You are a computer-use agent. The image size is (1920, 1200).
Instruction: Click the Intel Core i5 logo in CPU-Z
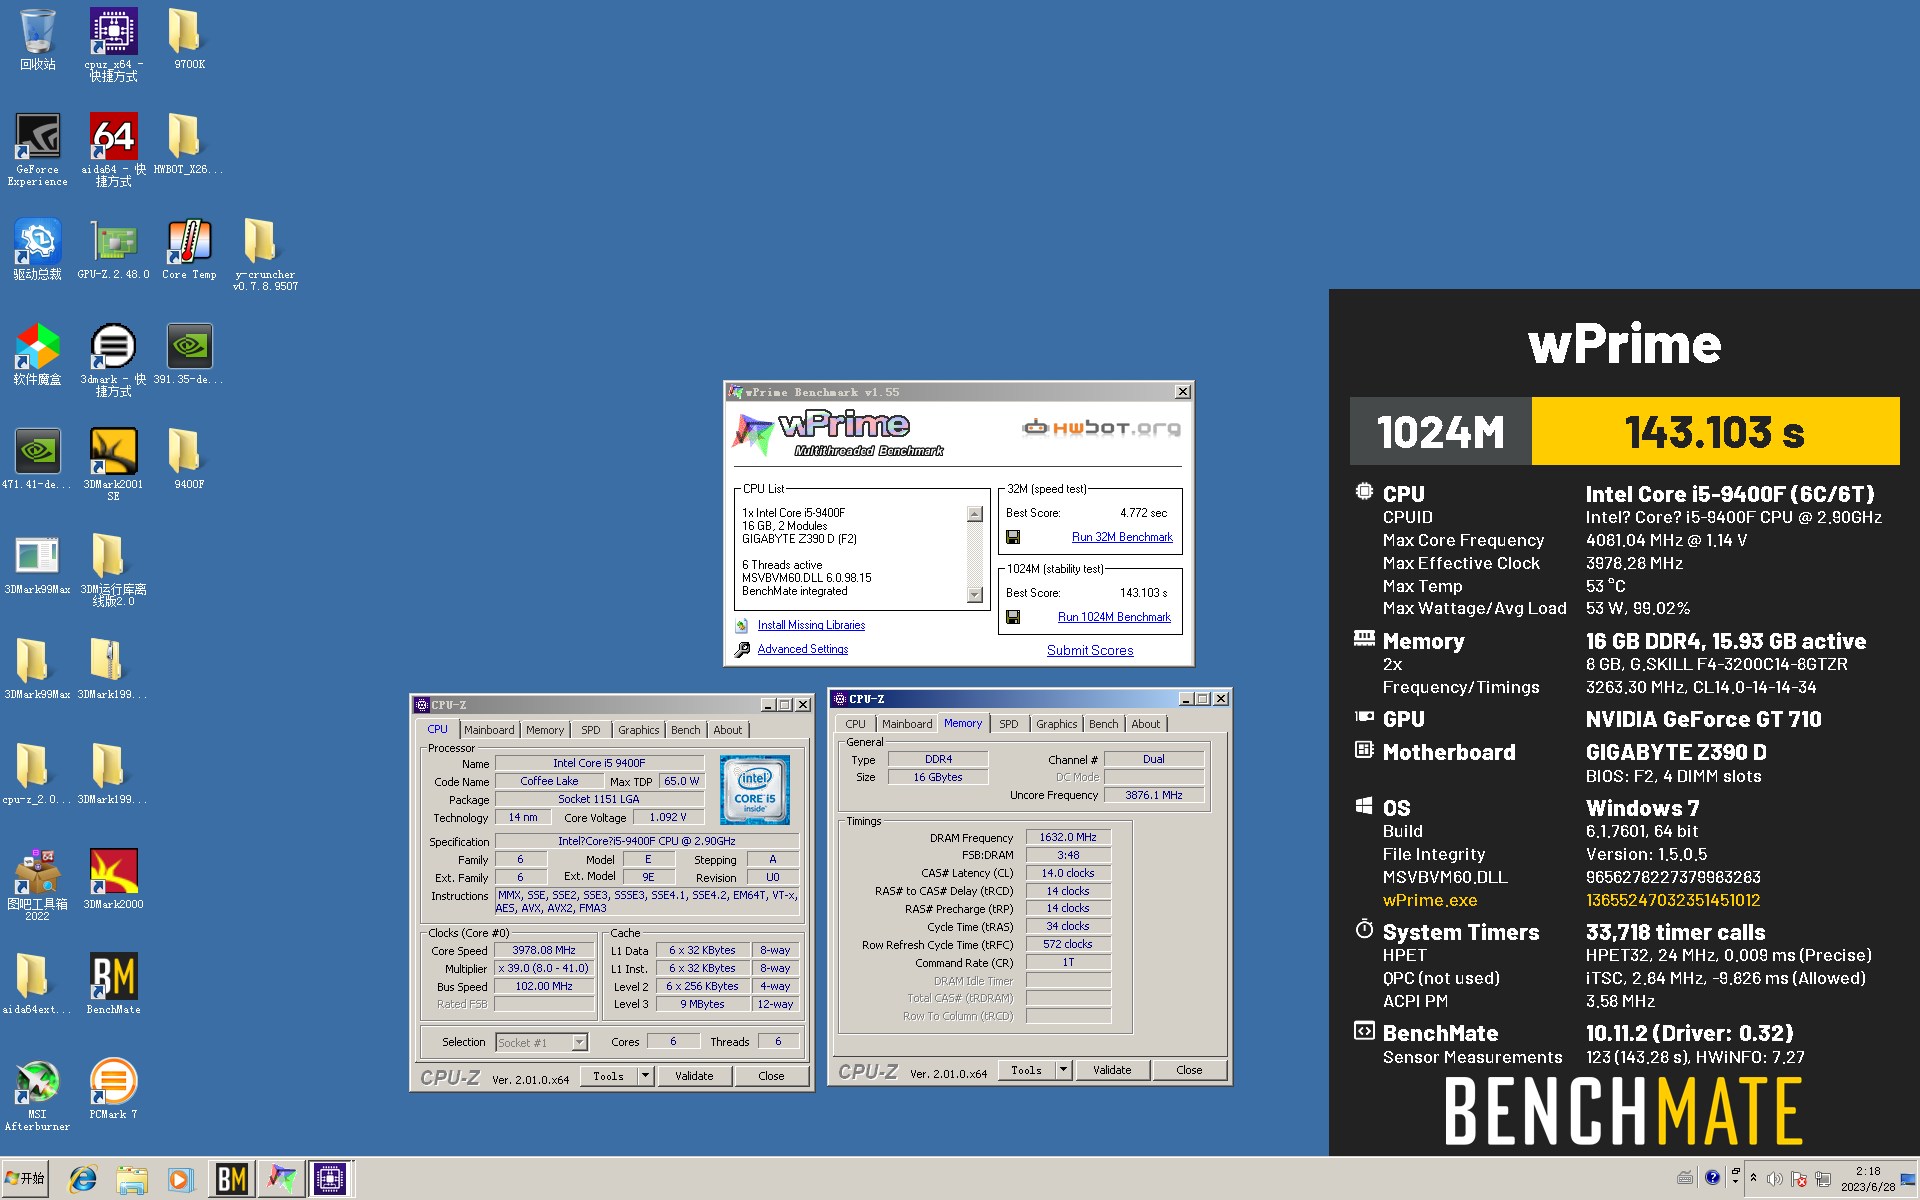(x=755, y=789)
